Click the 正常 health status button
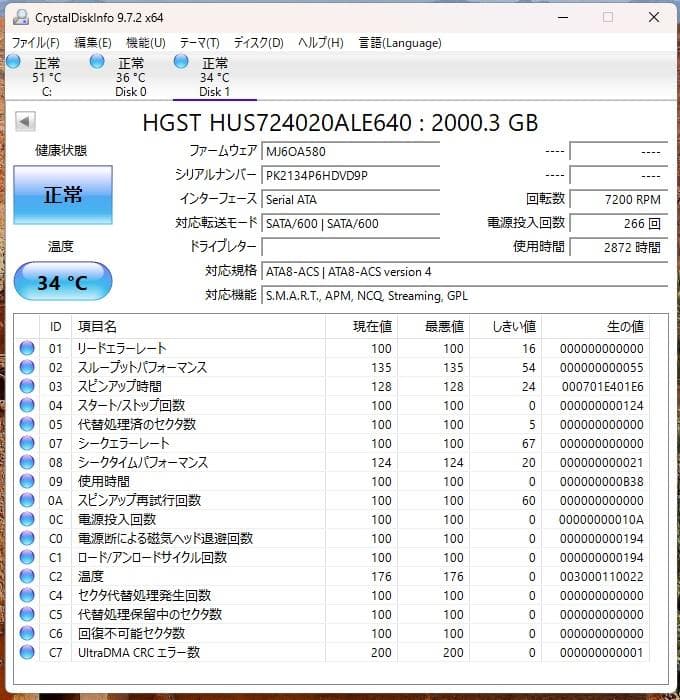The width and height of the screenshot is (680, 700). click(x=63, y=195)
